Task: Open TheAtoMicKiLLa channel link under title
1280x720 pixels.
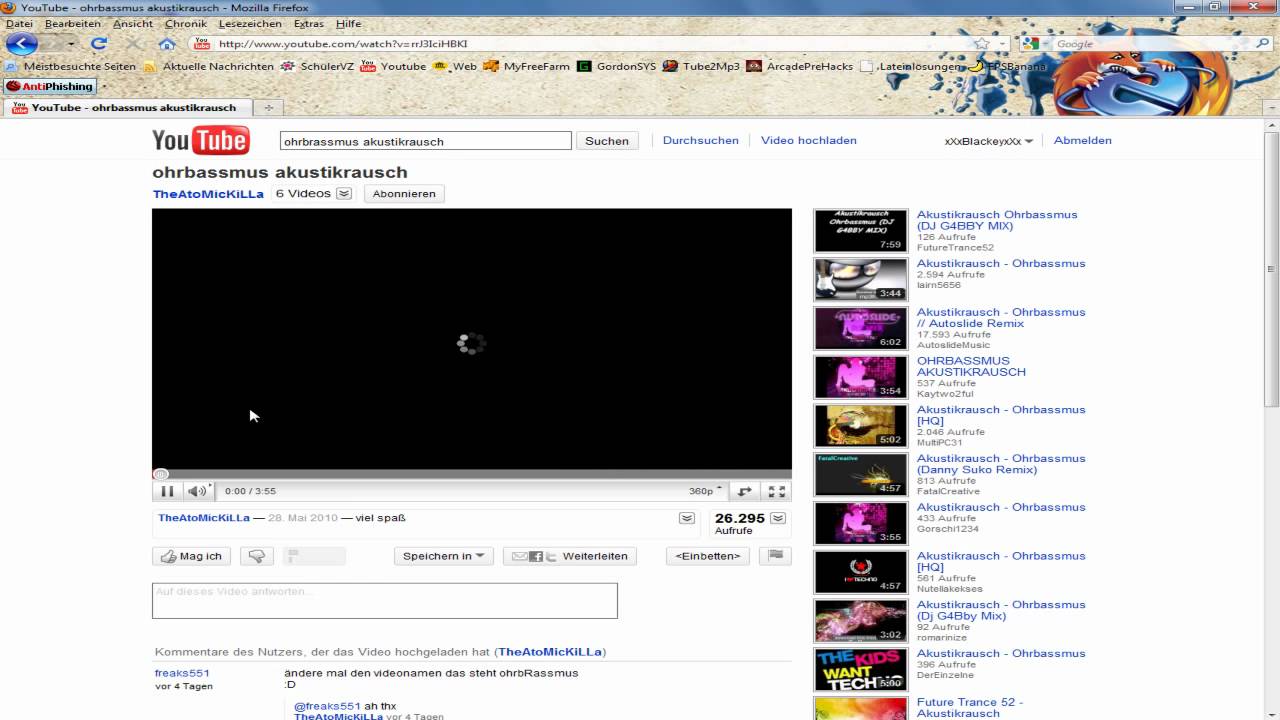Action: coord(208,194)
